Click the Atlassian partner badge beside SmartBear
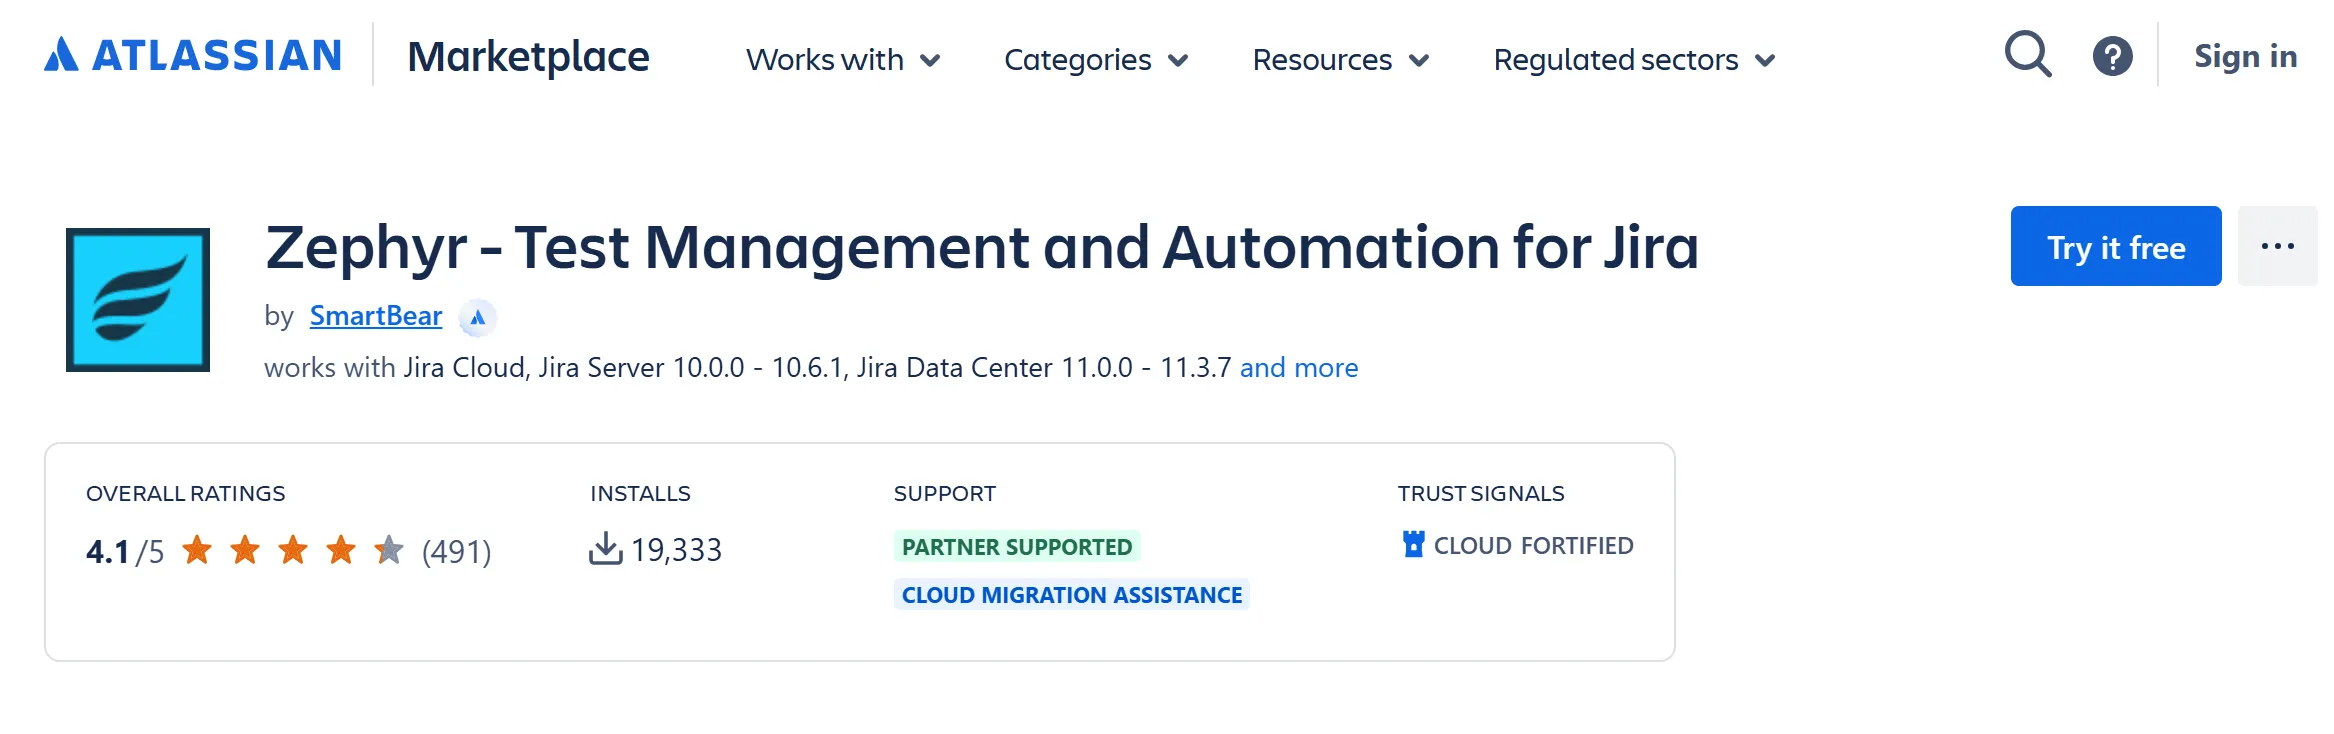The image size is (2334, 734). tap(478, 318)
